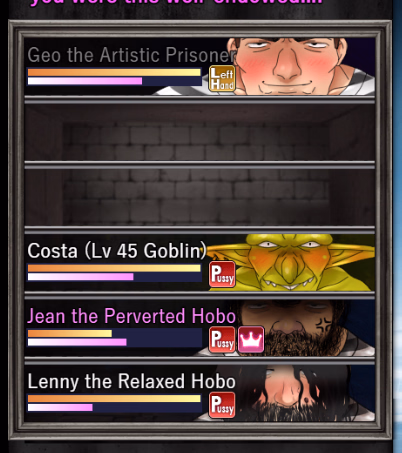Click Lenny's short pink gauge bar
402x453 pixels.
[x=60, y=407]
